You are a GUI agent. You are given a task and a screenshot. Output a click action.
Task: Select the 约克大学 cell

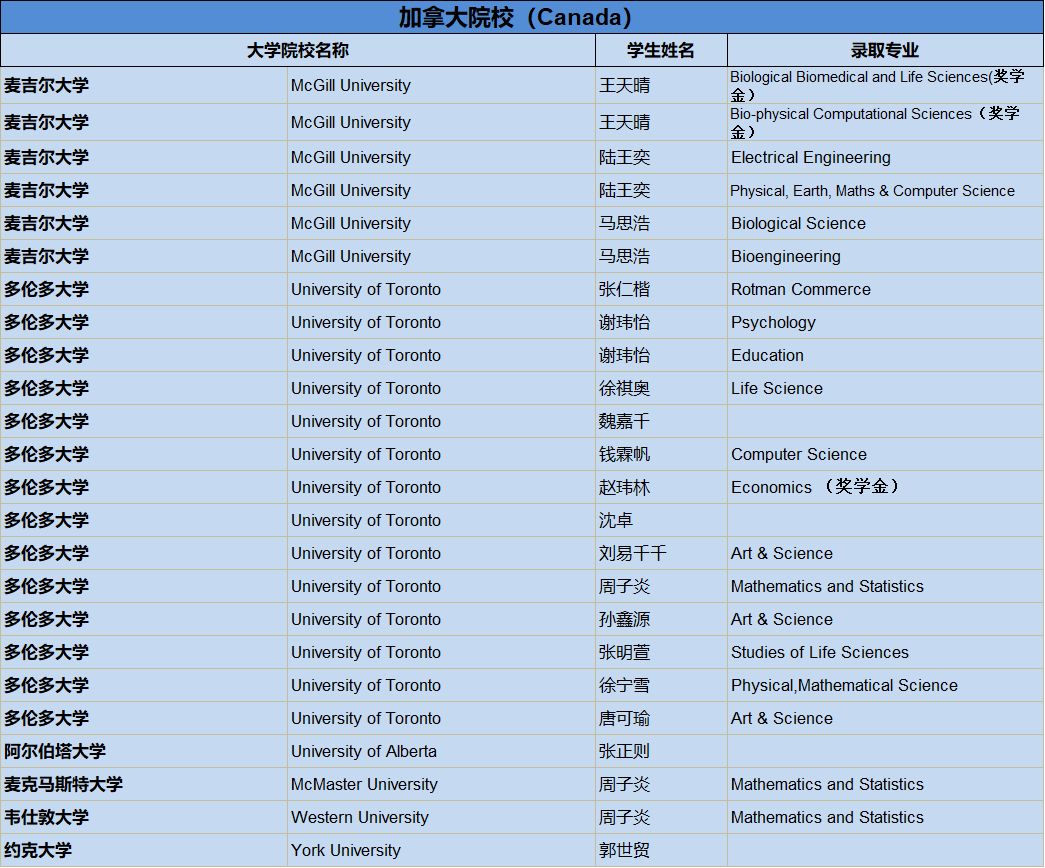coord(144,850)
